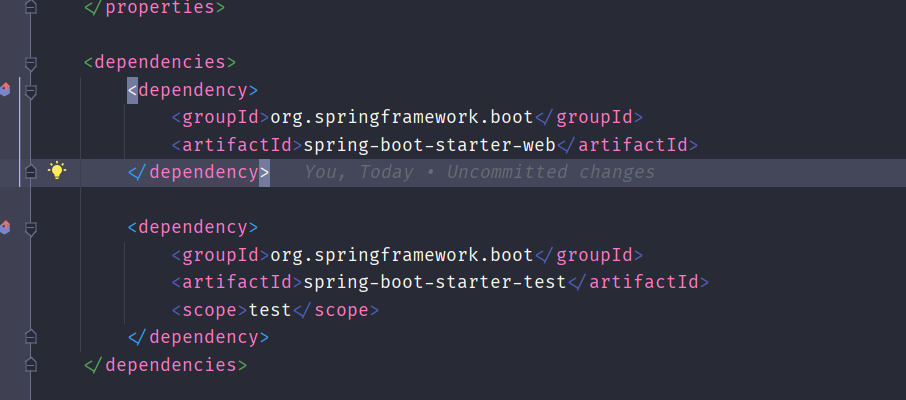
Task: Click fold end marker beside last closing dependency tag
Action: (31, 336)
